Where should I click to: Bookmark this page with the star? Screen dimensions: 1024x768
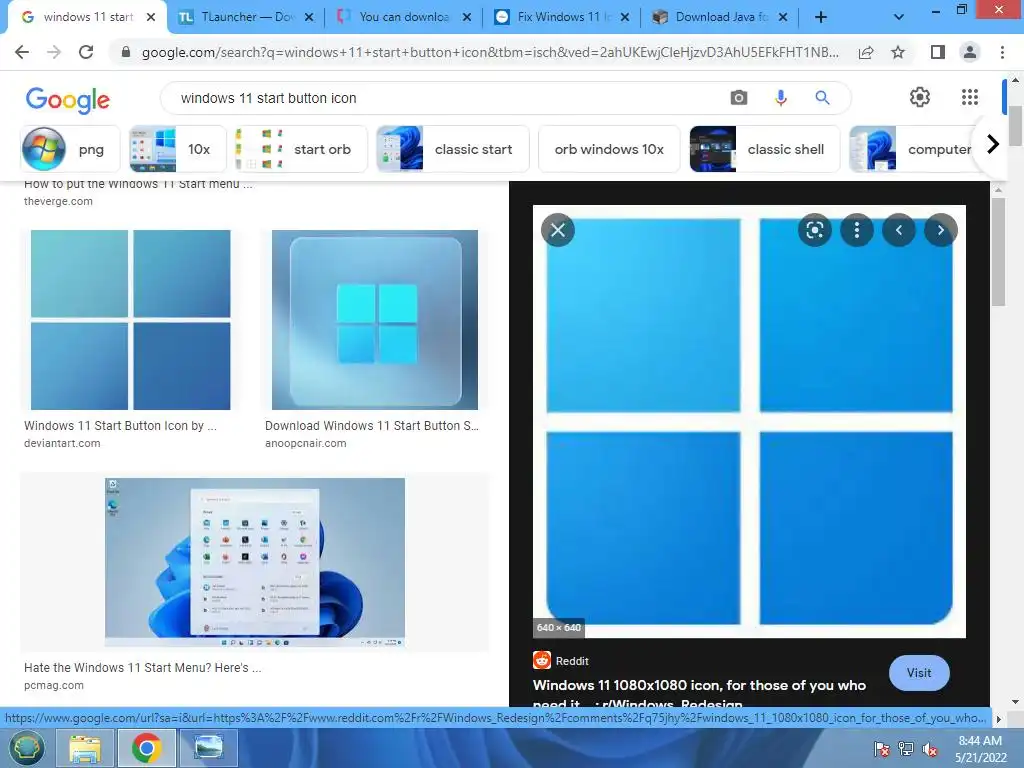[898, 52]
